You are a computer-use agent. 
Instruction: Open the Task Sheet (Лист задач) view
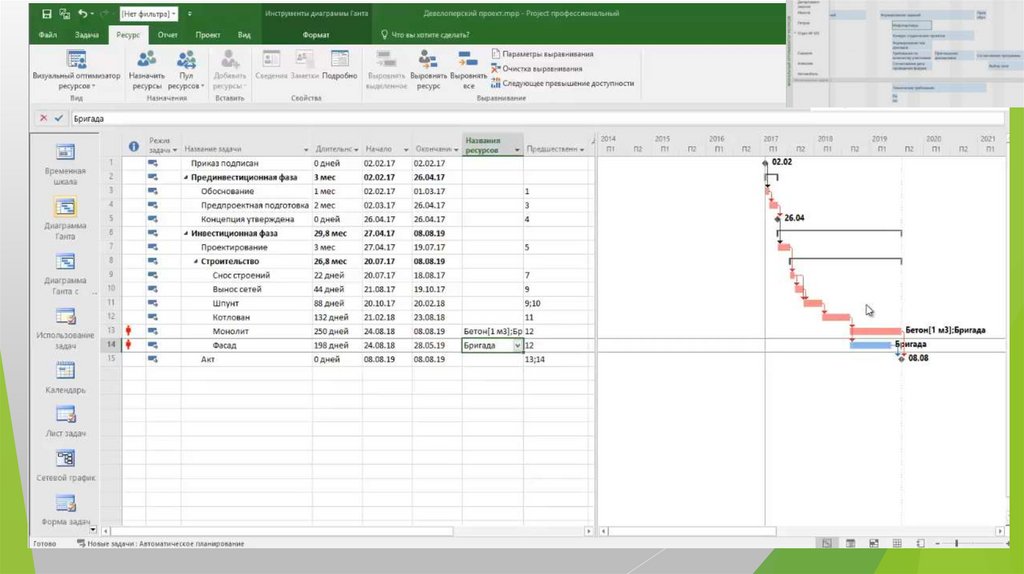pos(65,421)
